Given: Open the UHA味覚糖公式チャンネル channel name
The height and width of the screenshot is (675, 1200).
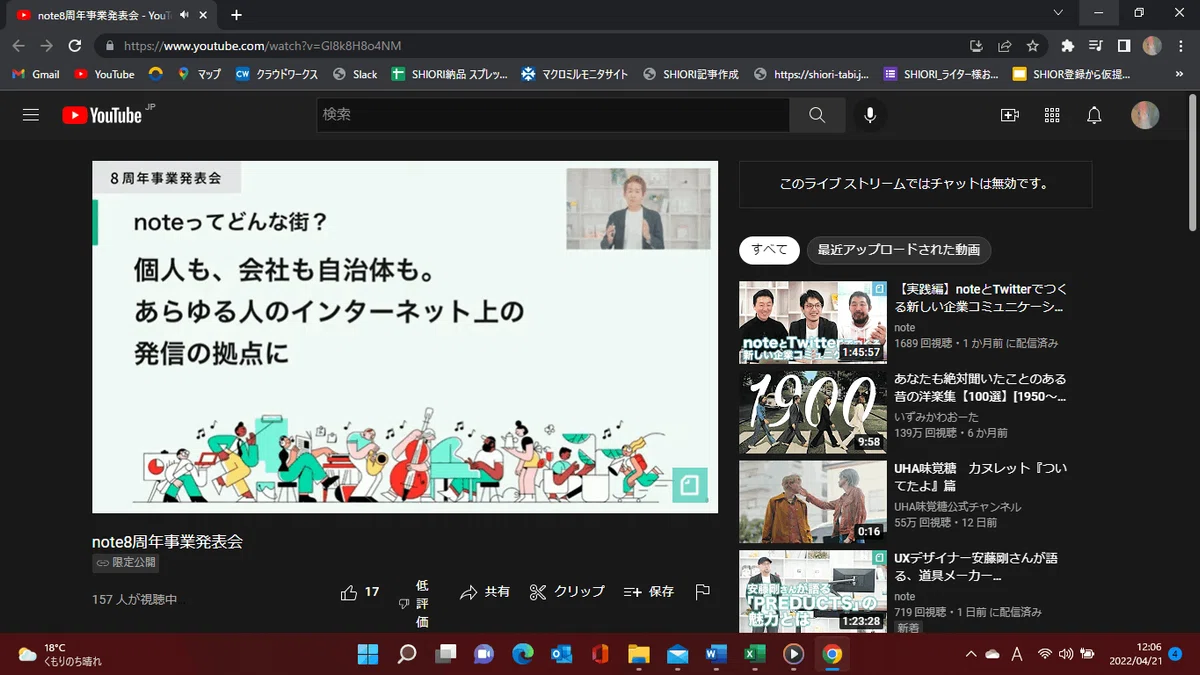Looking at the screenshot, I should [958, 507].
